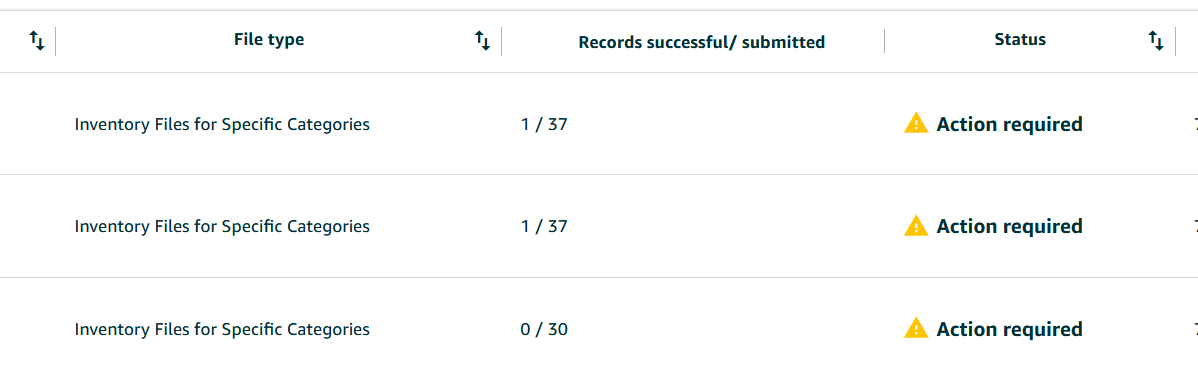1198x377 pixels.
Task: Click the sort arrows beside Status header
Action: [1156, 41]
